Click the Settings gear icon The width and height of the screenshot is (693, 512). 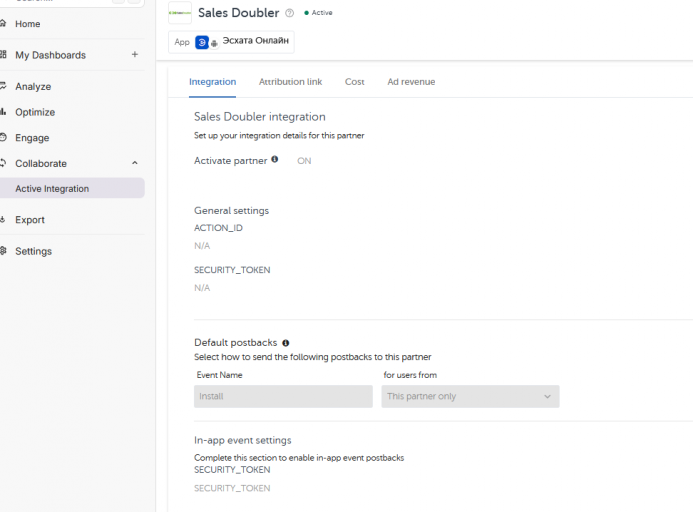[3, 251]
